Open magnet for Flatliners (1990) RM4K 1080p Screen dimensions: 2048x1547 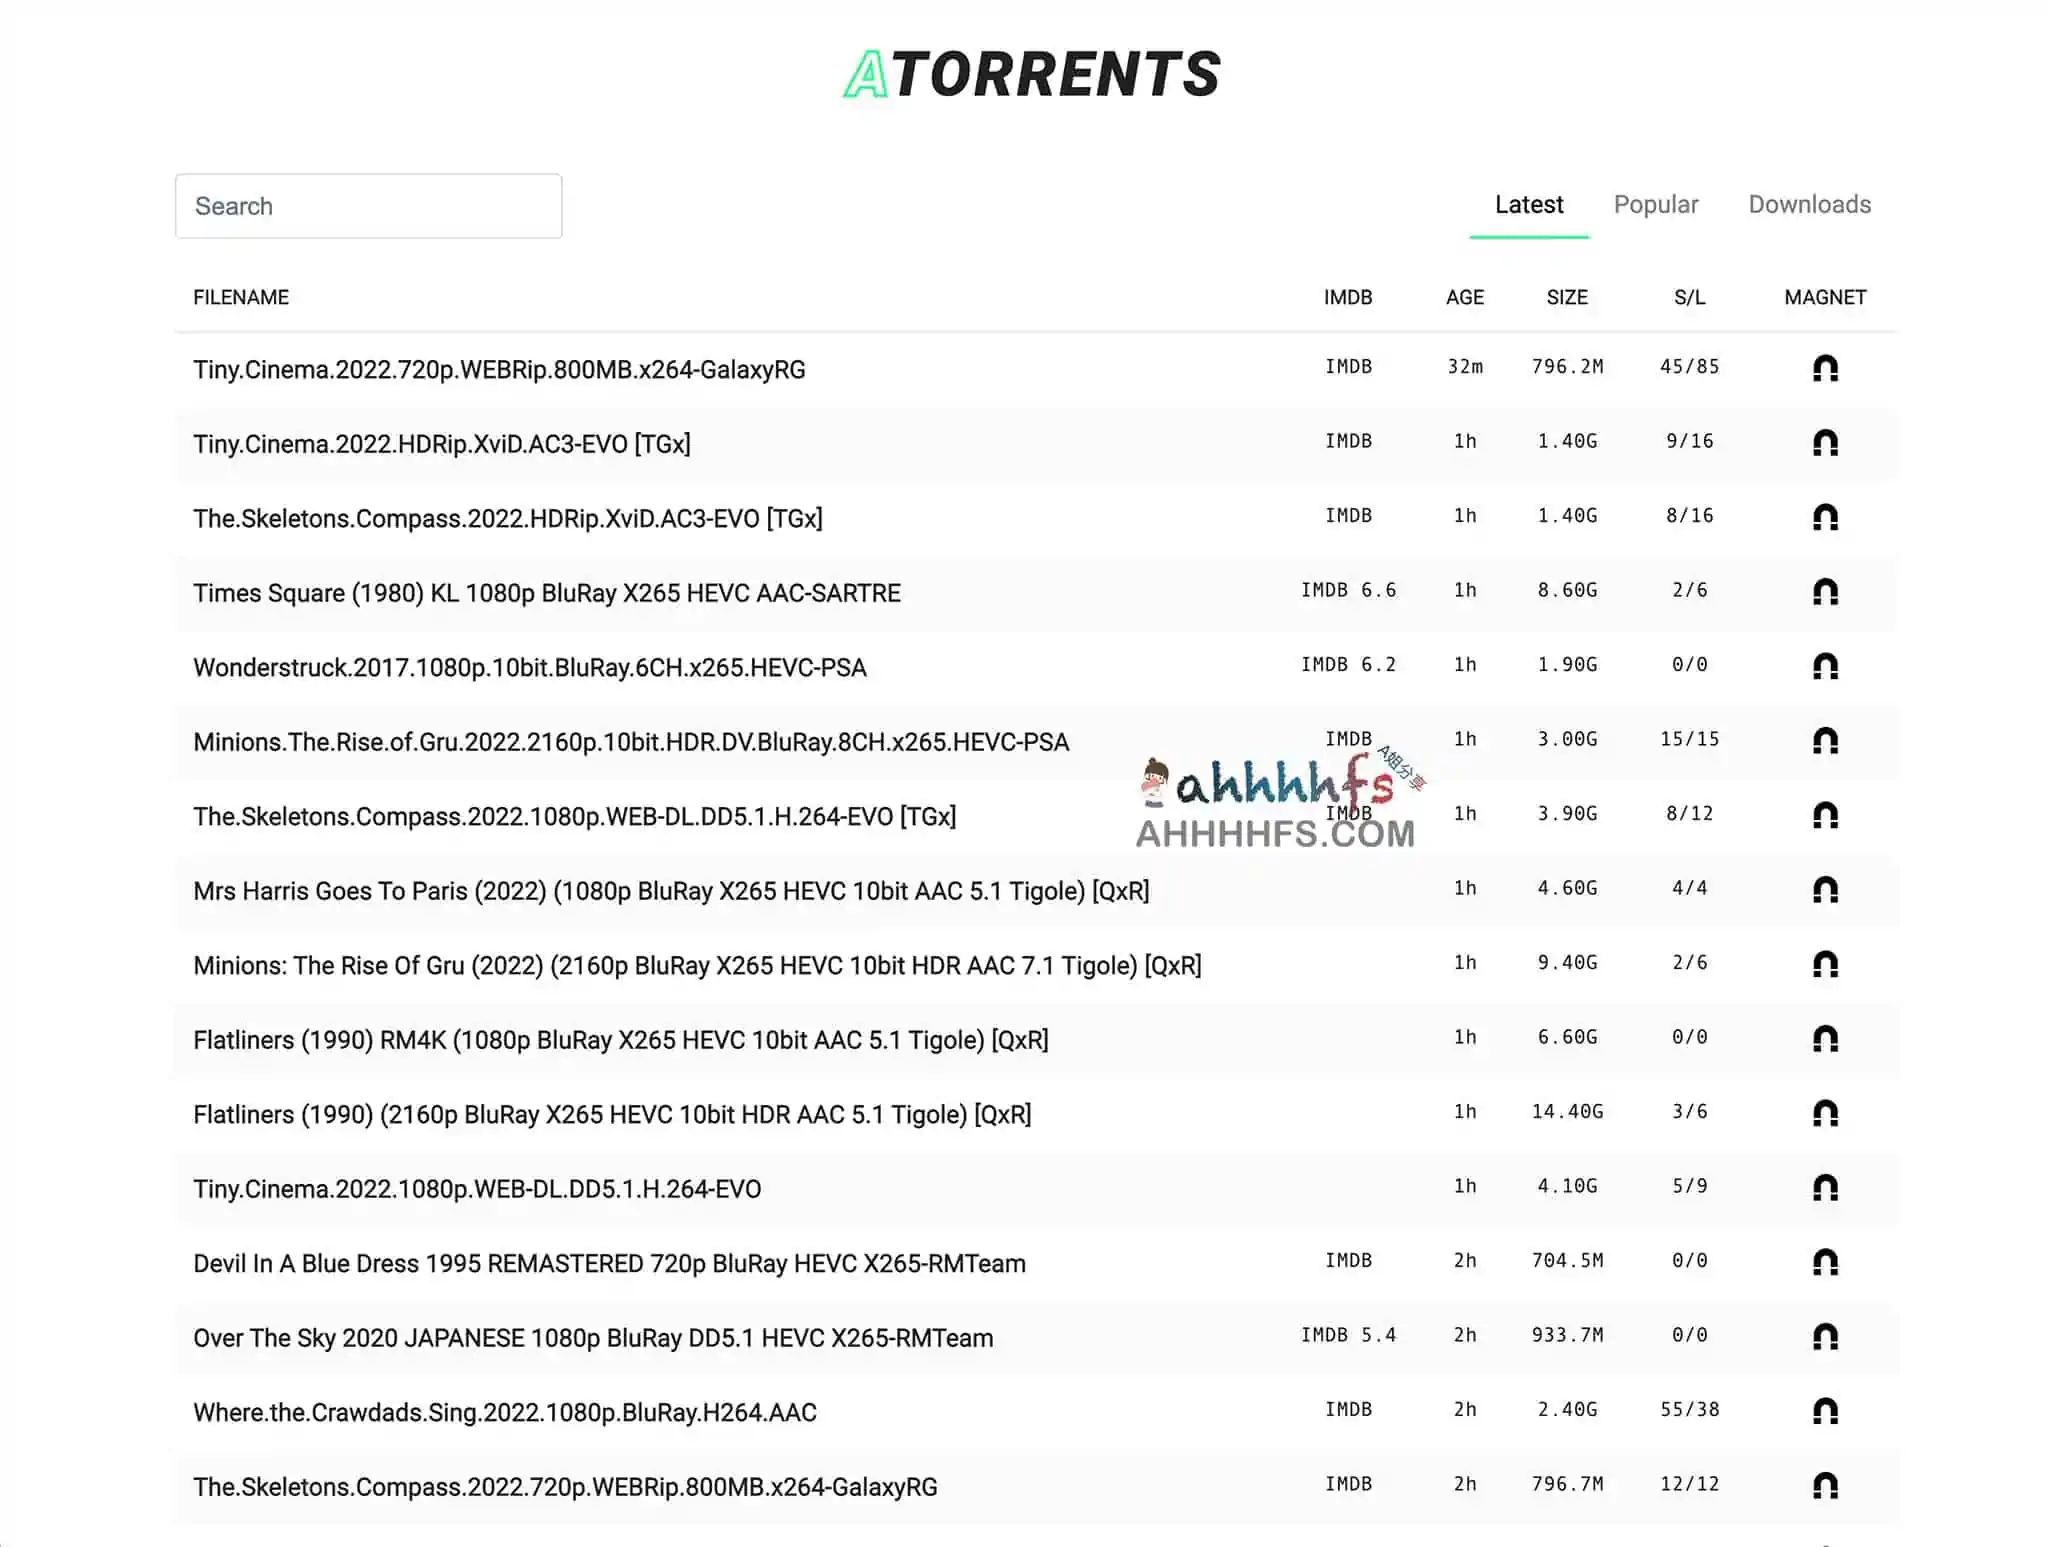(1825, 1039)
